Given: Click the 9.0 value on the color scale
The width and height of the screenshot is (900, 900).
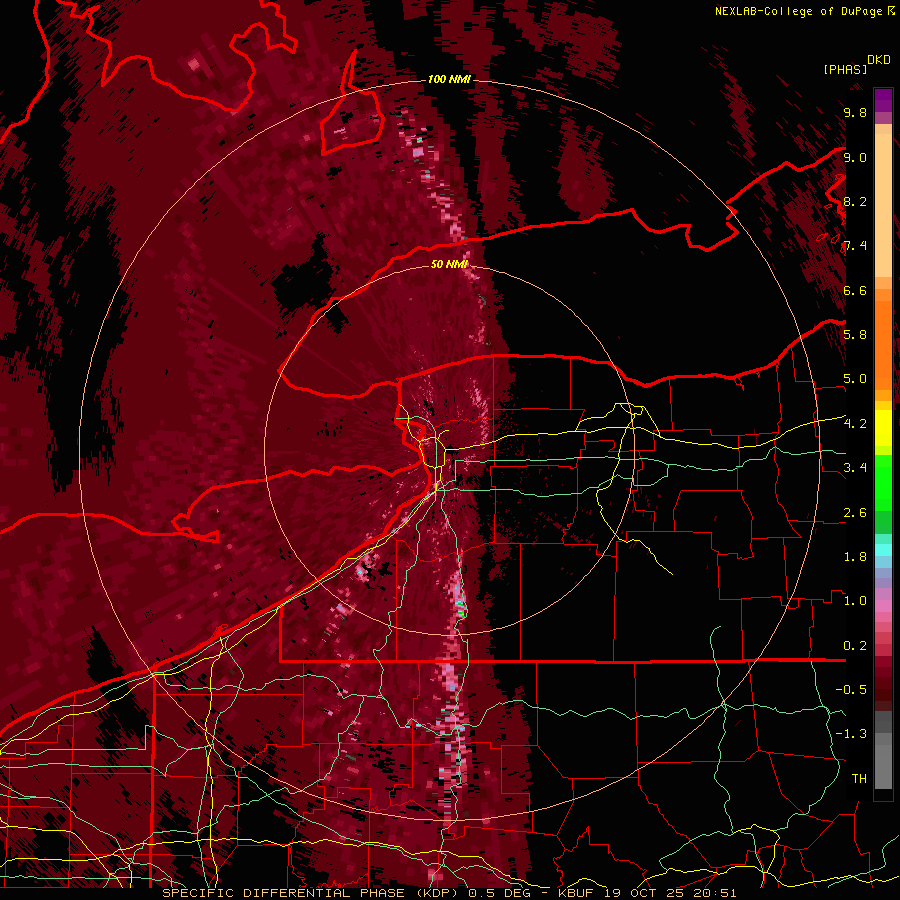Looking at the screenshot, I should [x=855, y=157].
